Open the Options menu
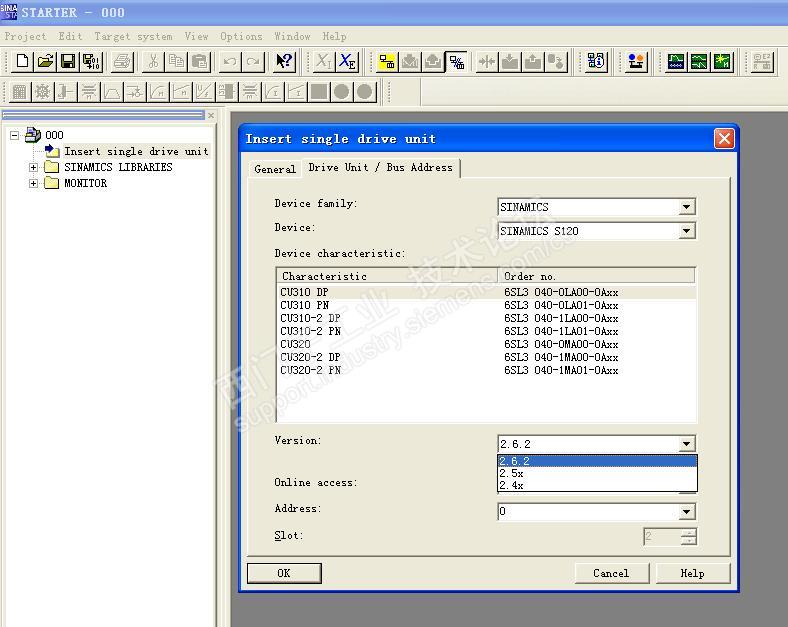The height and width of the screenshot is (627, 788). coord(241,36)
